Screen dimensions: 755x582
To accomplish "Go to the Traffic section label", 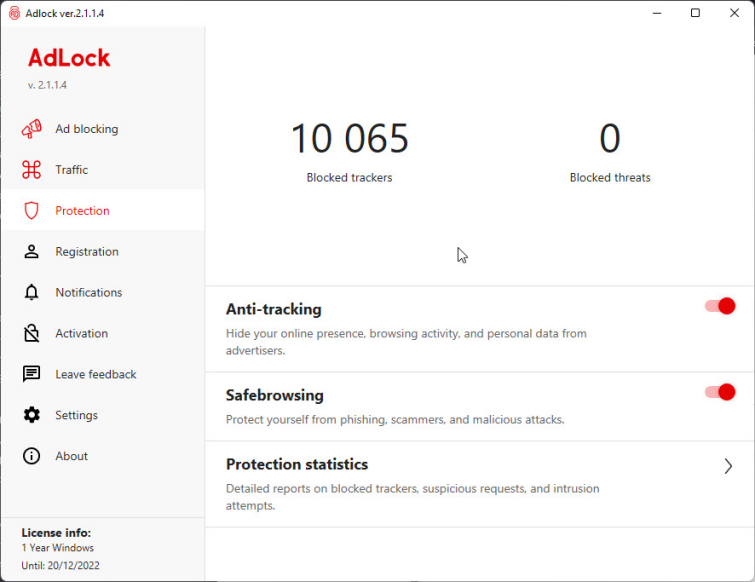I will pos(72,170).
